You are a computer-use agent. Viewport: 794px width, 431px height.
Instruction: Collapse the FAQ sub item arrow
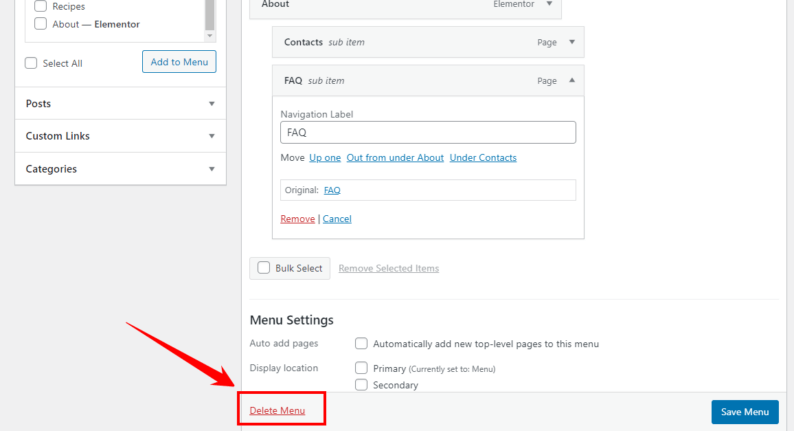(572, 80)
